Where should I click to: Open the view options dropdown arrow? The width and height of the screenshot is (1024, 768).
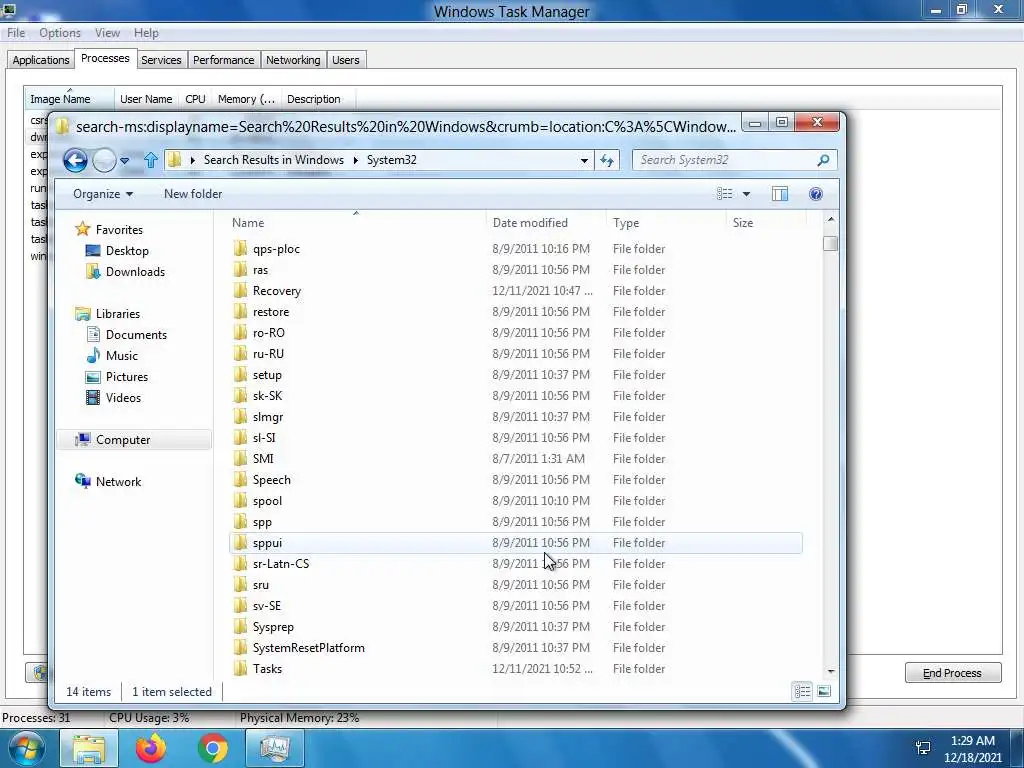click(x=746, y=194)
